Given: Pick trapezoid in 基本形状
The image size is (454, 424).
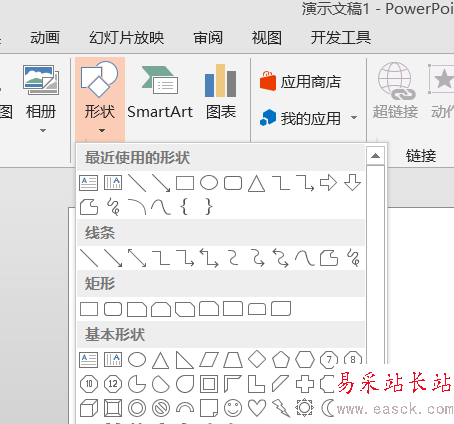Looking at the screenshot, I should [x=233, y=360].
